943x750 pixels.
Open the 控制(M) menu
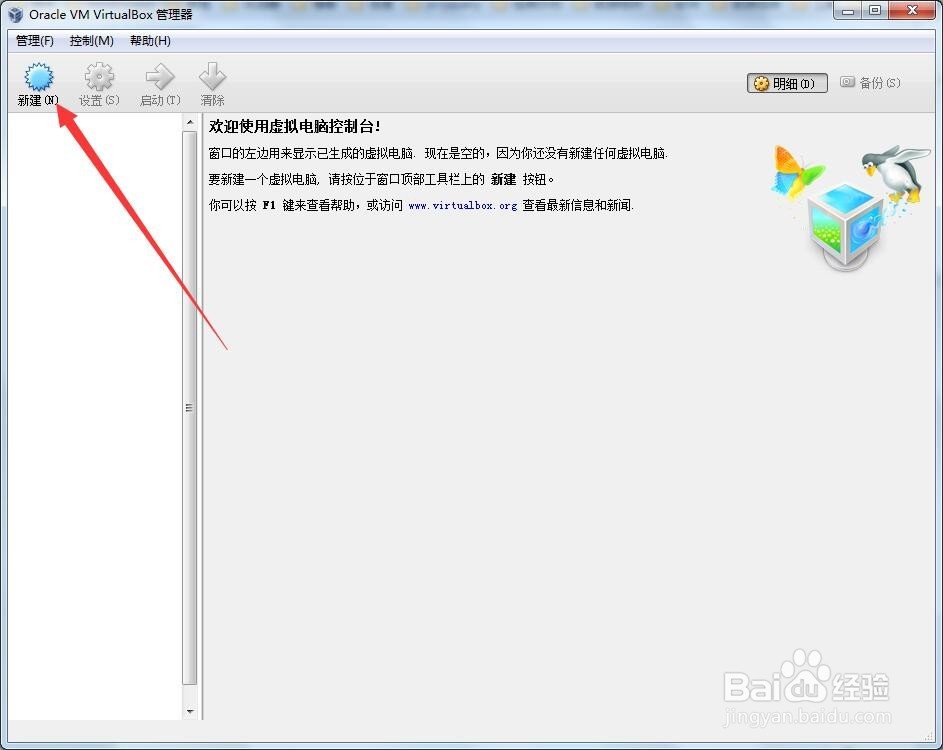[91, 41]
